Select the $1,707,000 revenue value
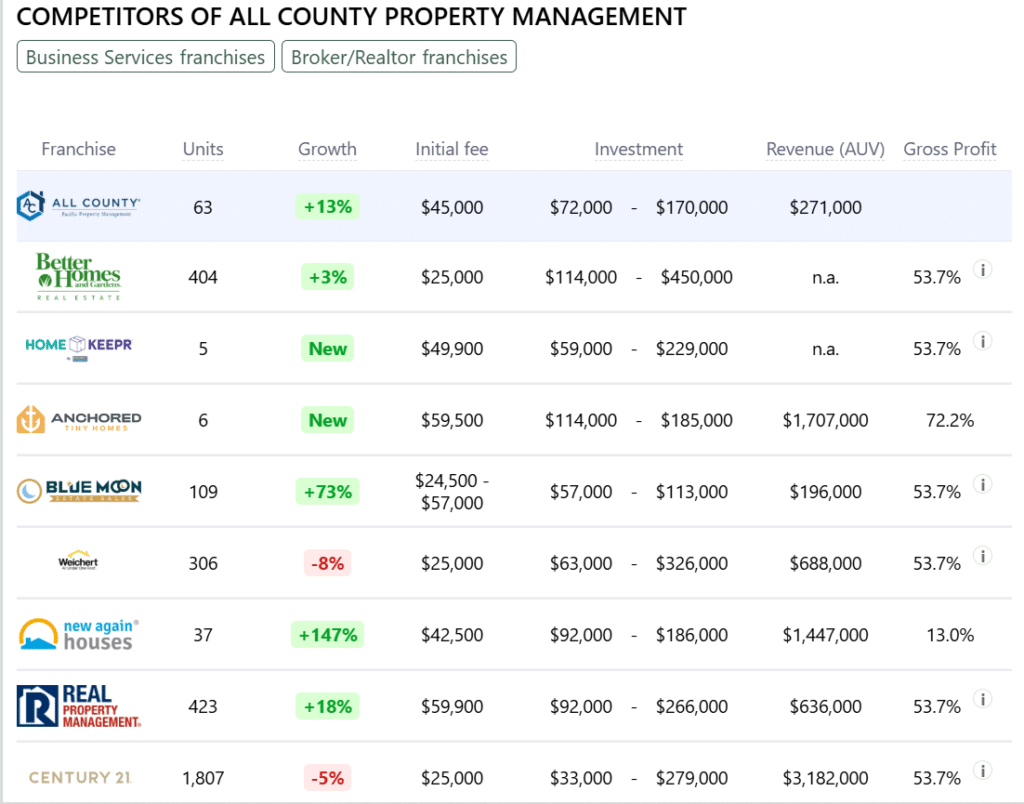 (825, 420)
